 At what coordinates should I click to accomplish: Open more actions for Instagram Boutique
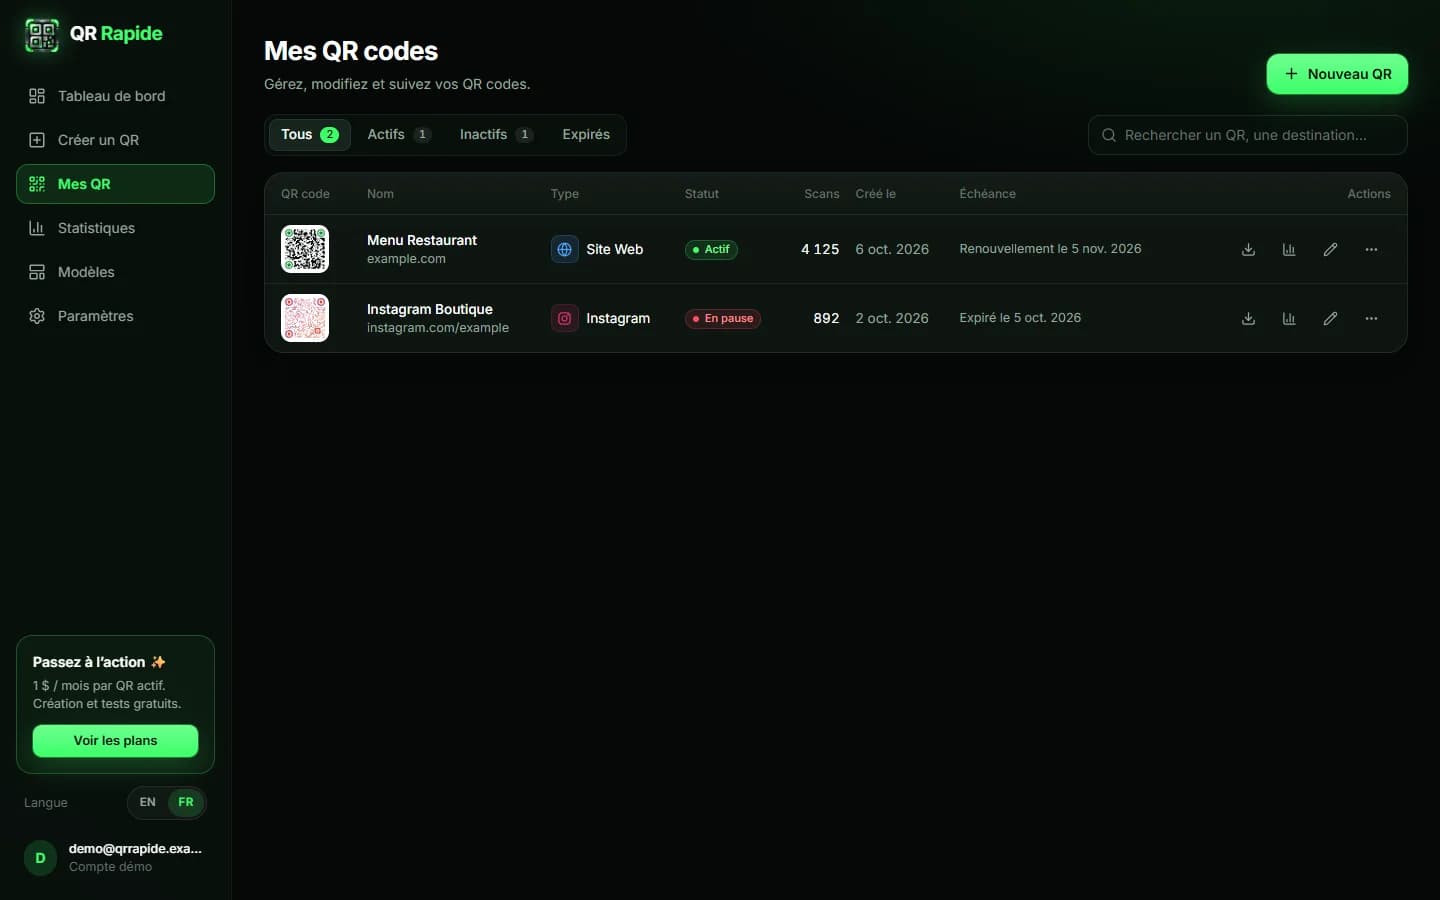click(x=1371, y=318)
